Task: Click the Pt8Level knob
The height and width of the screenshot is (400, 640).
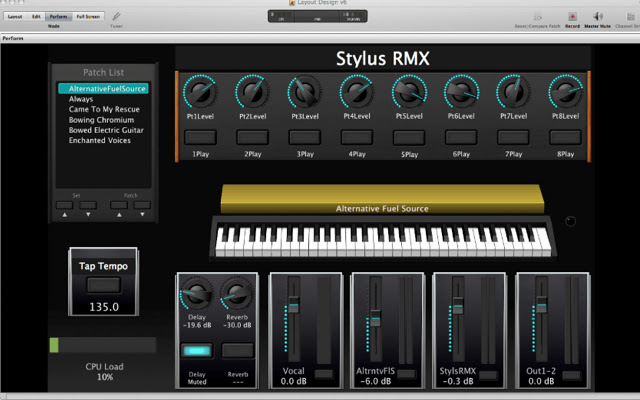Action: pos(566,94)
